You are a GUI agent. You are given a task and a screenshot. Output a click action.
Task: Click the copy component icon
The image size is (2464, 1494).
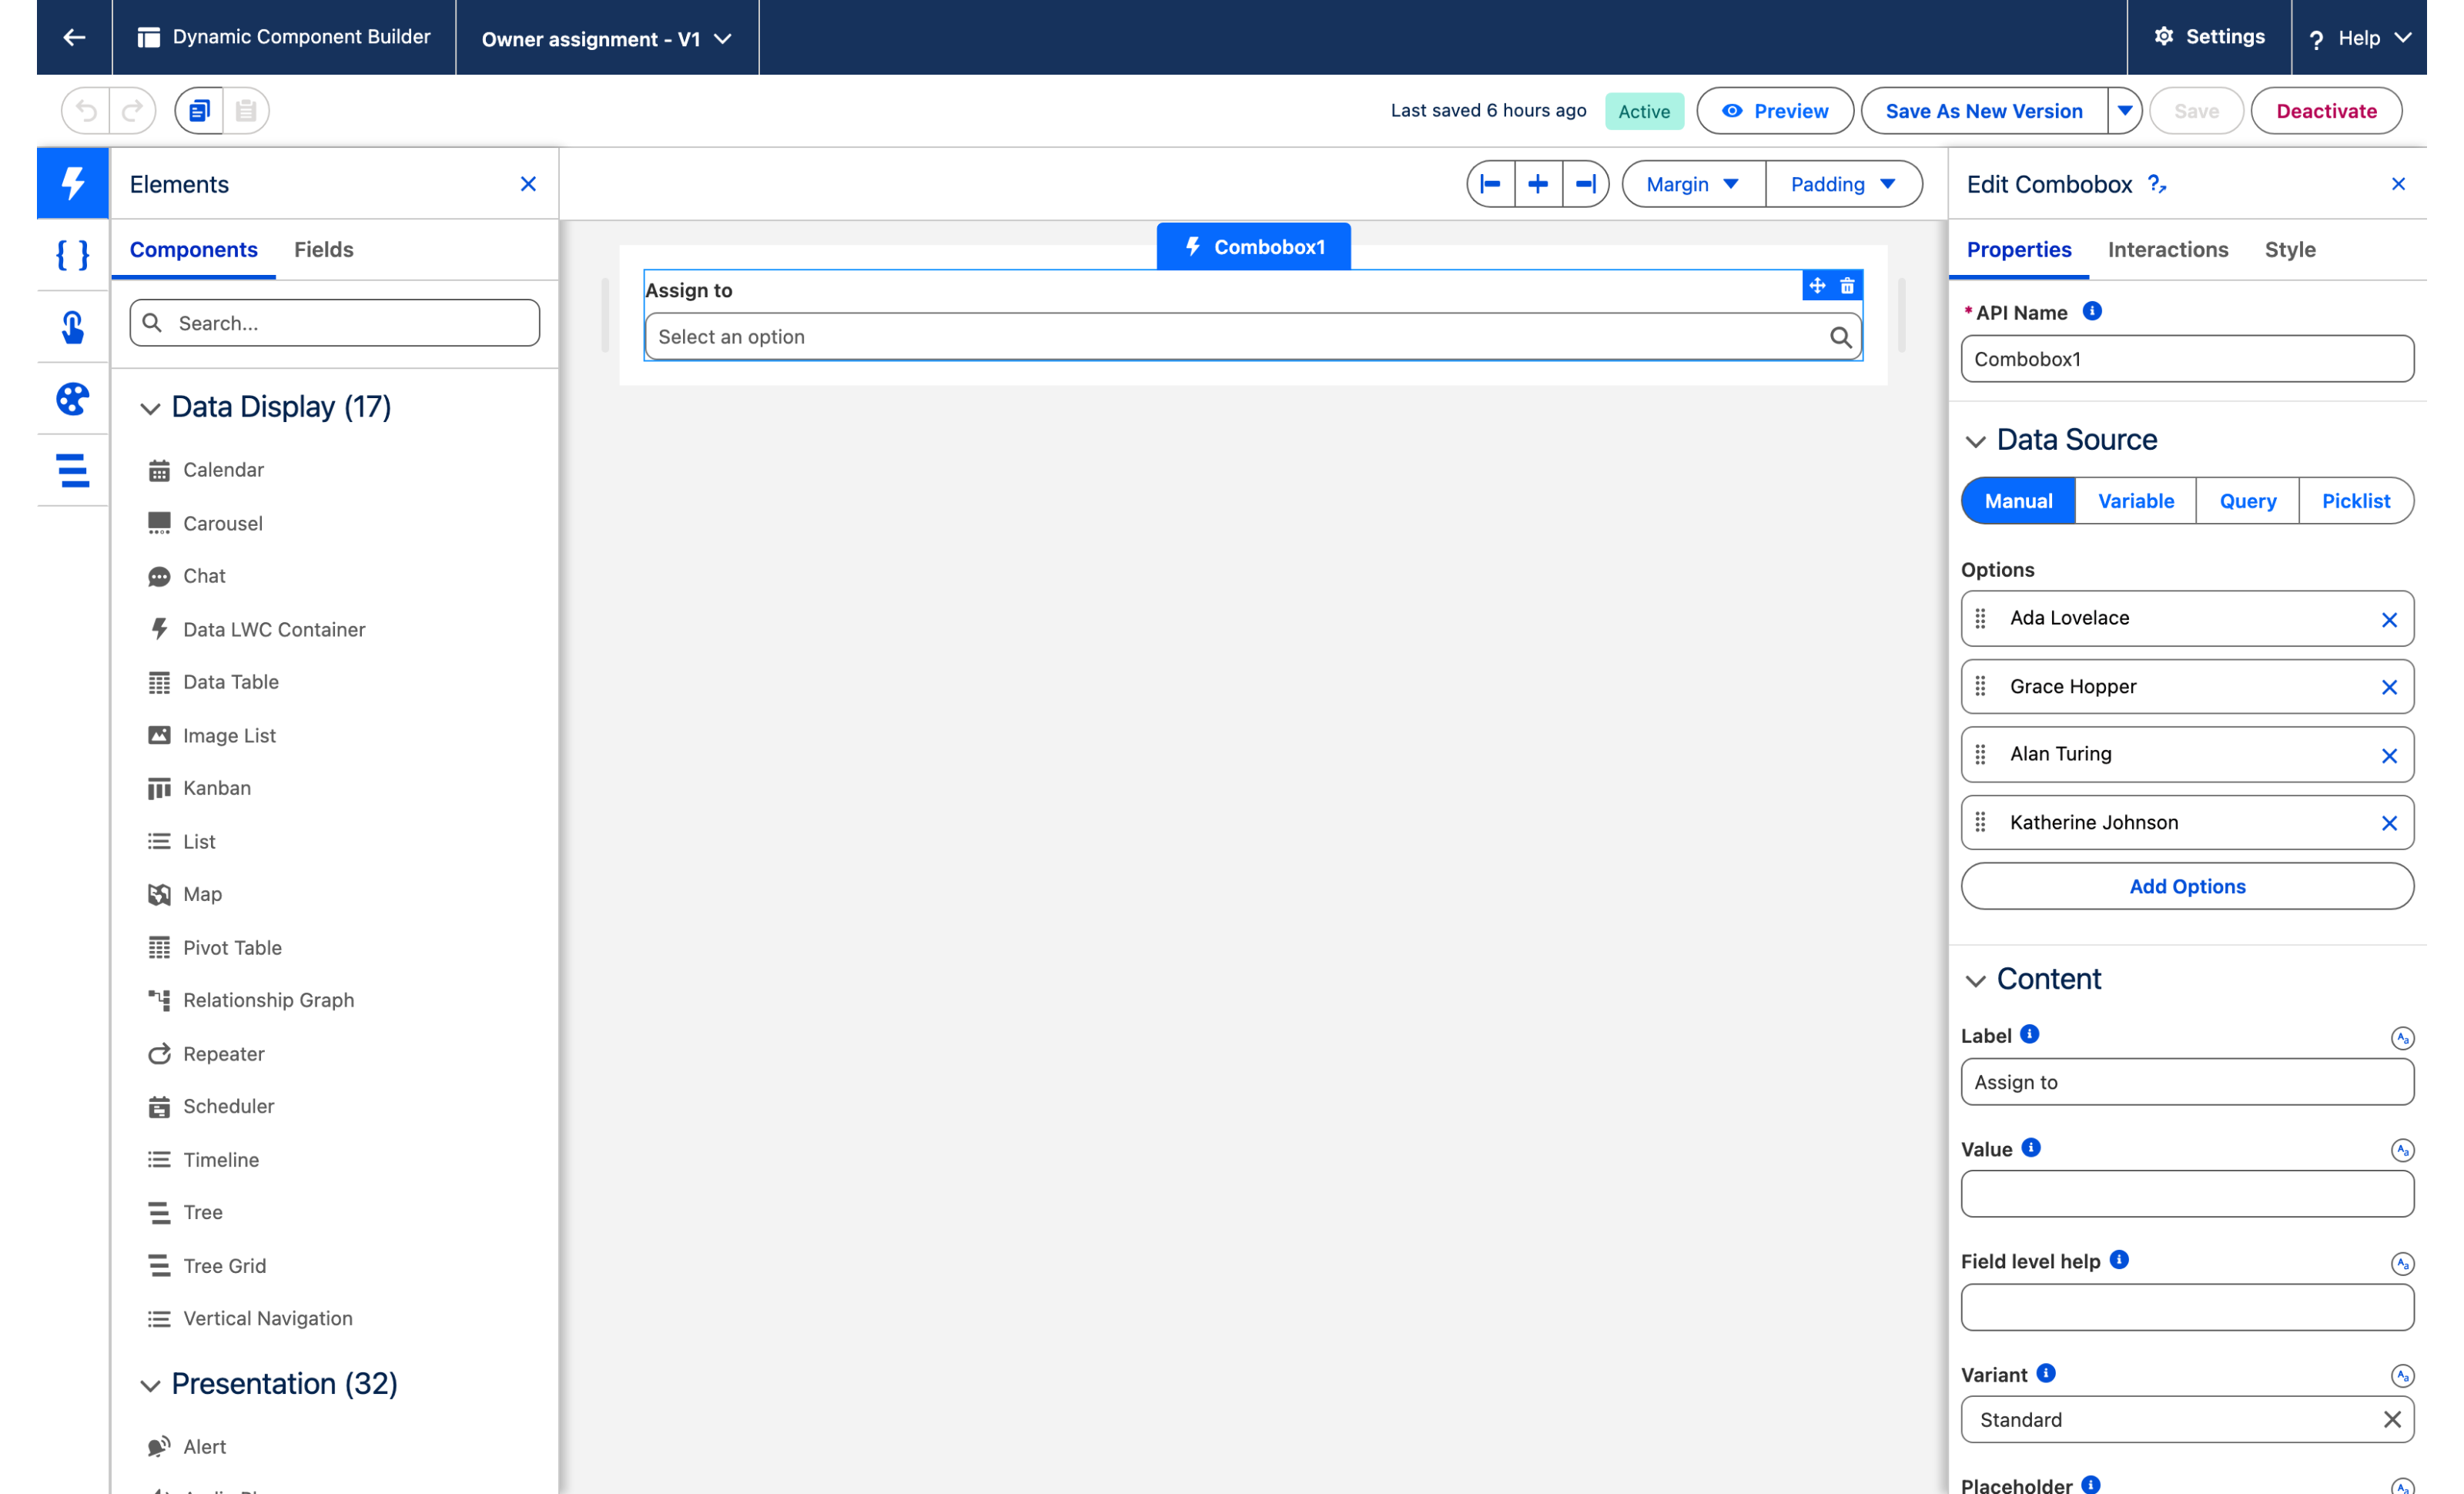(199, 110)
